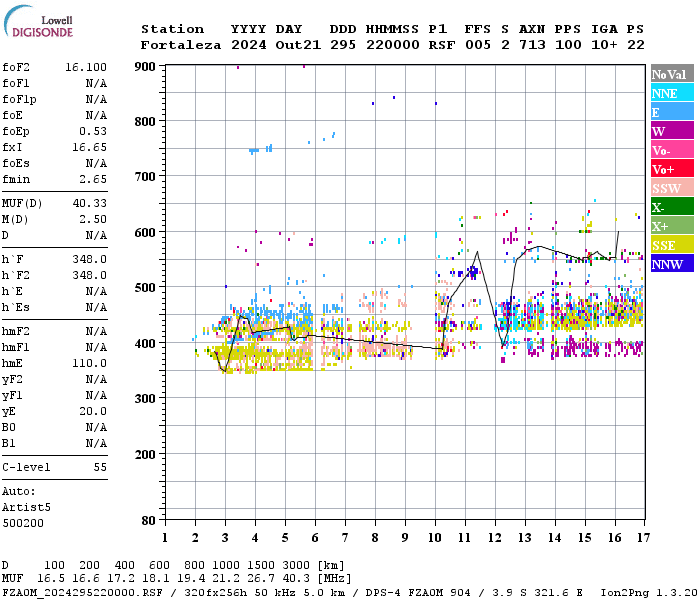The width and height of the screenshot is (700, 600).
Task: Select the 220000 time value
Action: coord(393,45)
